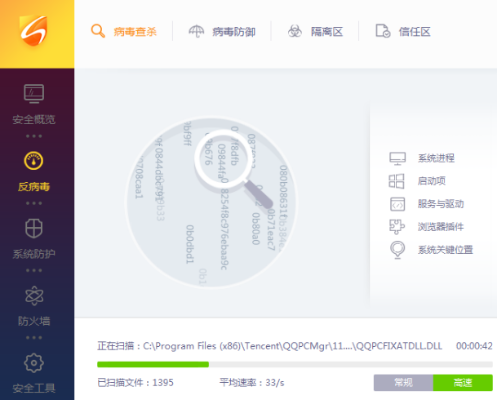Click the 服务与驱动 scan item label
The height and width of the screenshot is (400, 497).
pyautogui.click(x=441, y=204)
